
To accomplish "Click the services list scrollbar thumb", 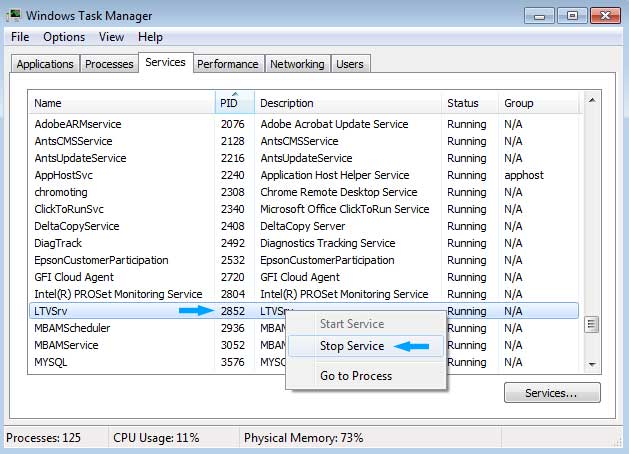I will [x=592, y=324].
